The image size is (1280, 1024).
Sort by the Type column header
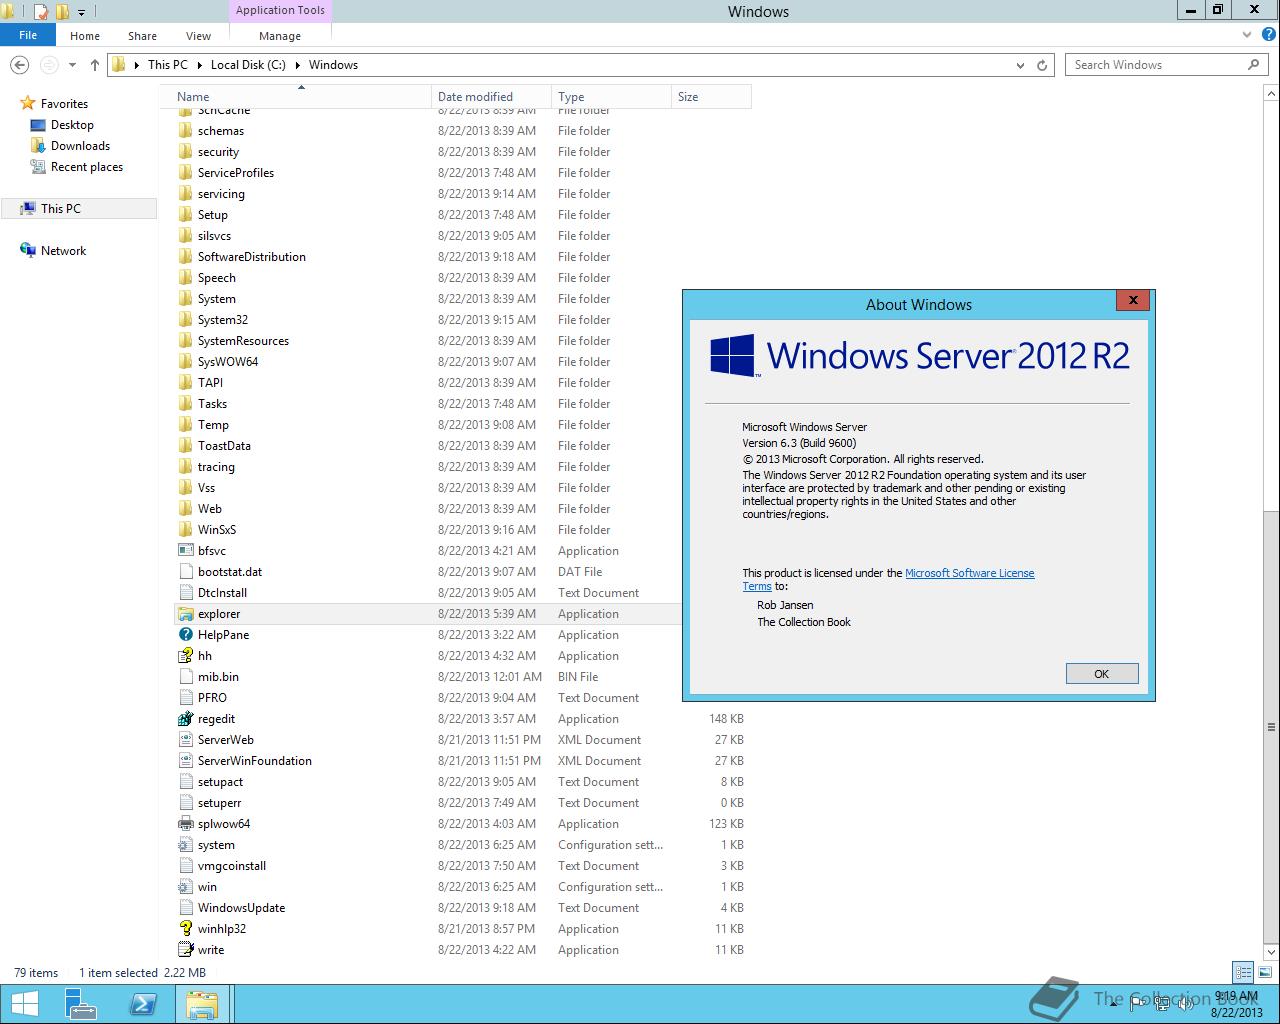611,97
